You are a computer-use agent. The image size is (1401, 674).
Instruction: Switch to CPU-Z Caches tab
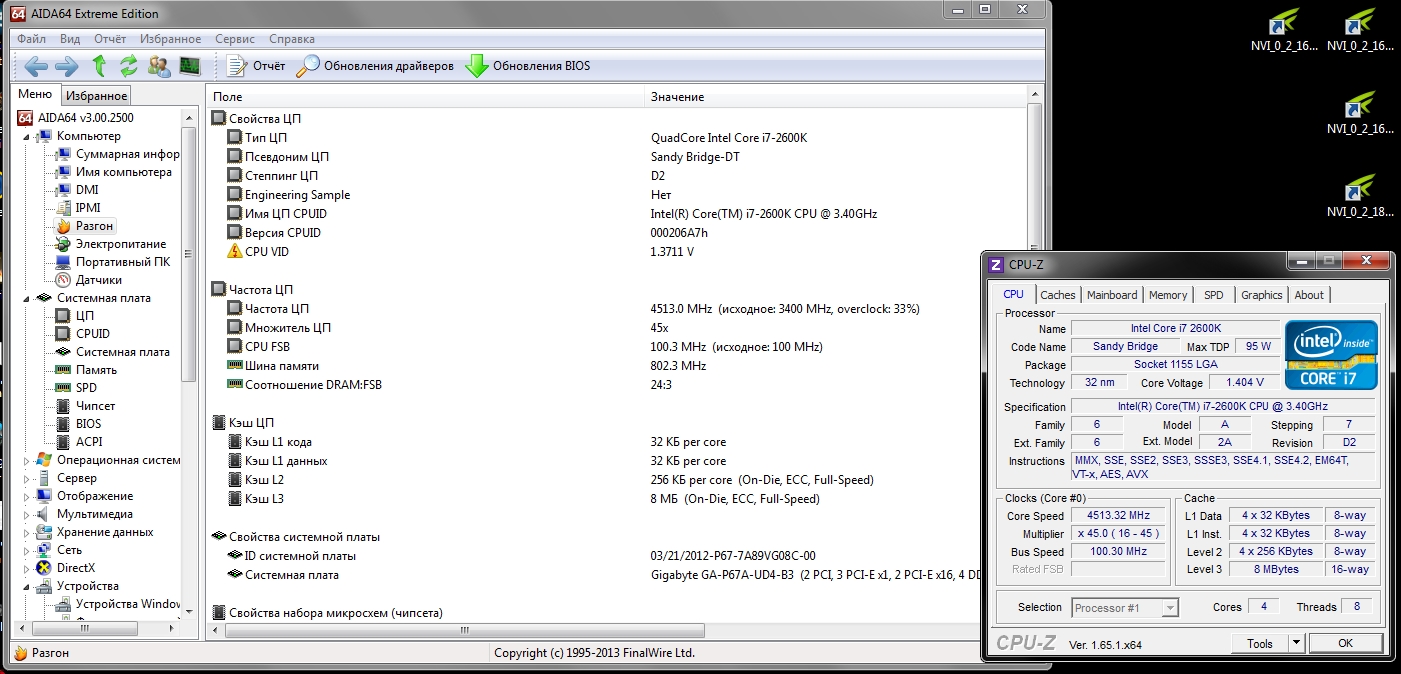(x=1058, y=295)
